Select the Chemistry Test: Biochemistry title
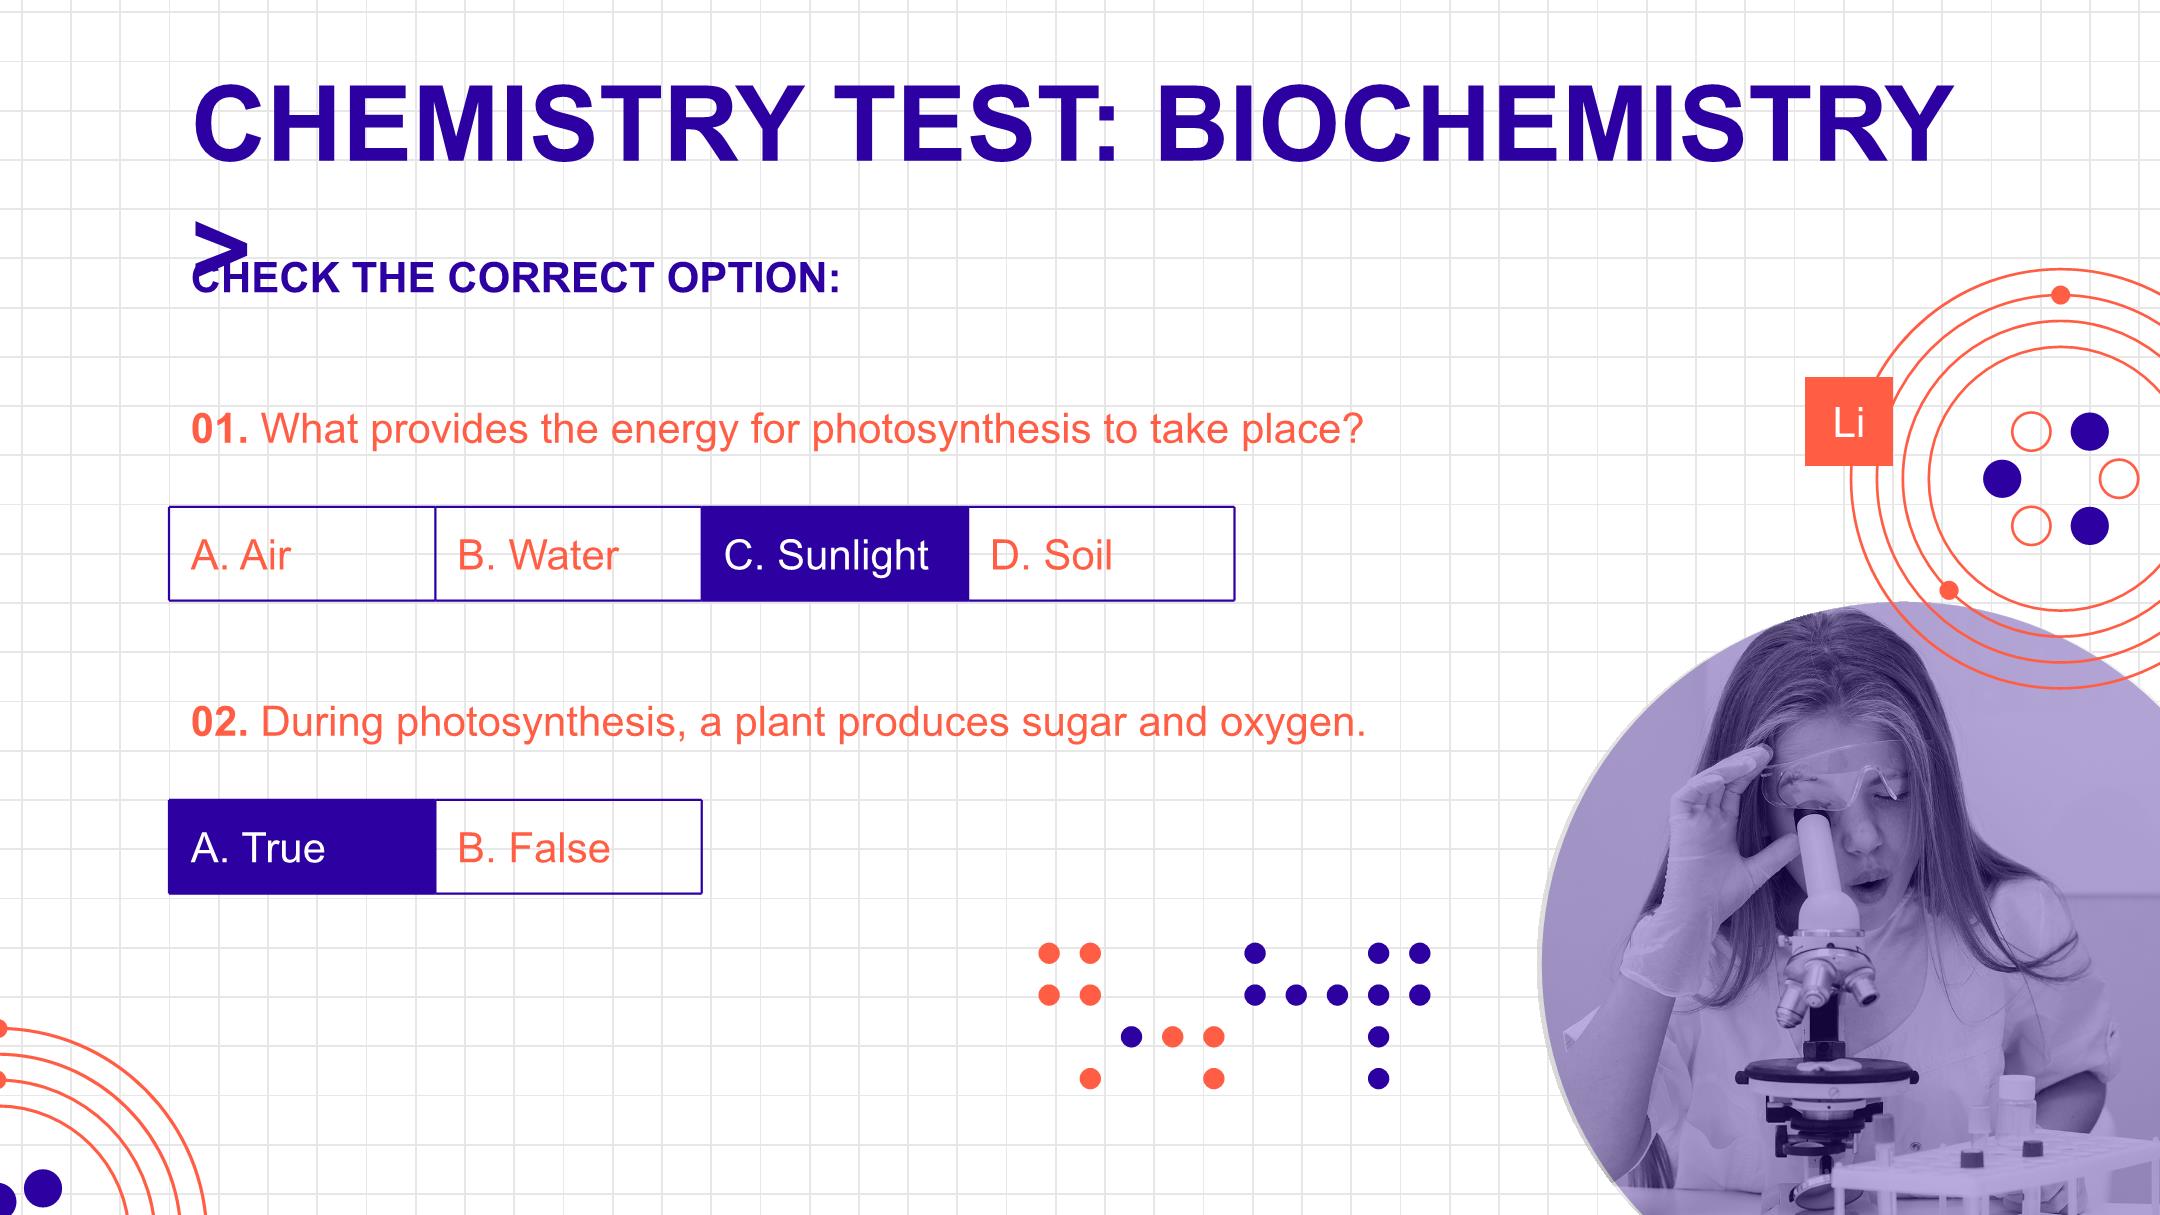The height and width of the screenshot is (1215, 2160). (1072, 124)
